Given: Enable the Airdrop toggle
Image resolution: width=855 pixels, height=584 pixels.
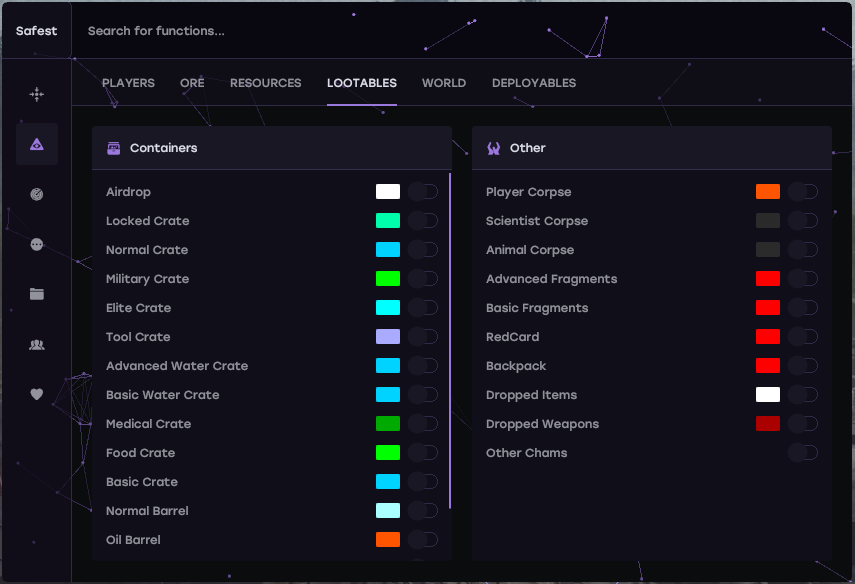Looking at the screenshot, I should 423,192.
